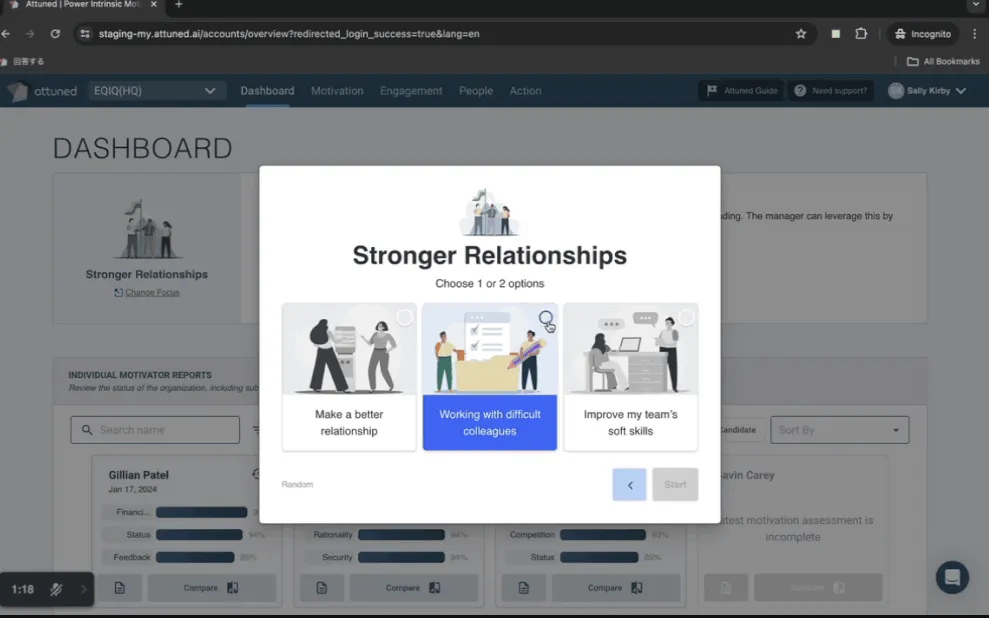Open Chrome's three-dot menu

974,34
